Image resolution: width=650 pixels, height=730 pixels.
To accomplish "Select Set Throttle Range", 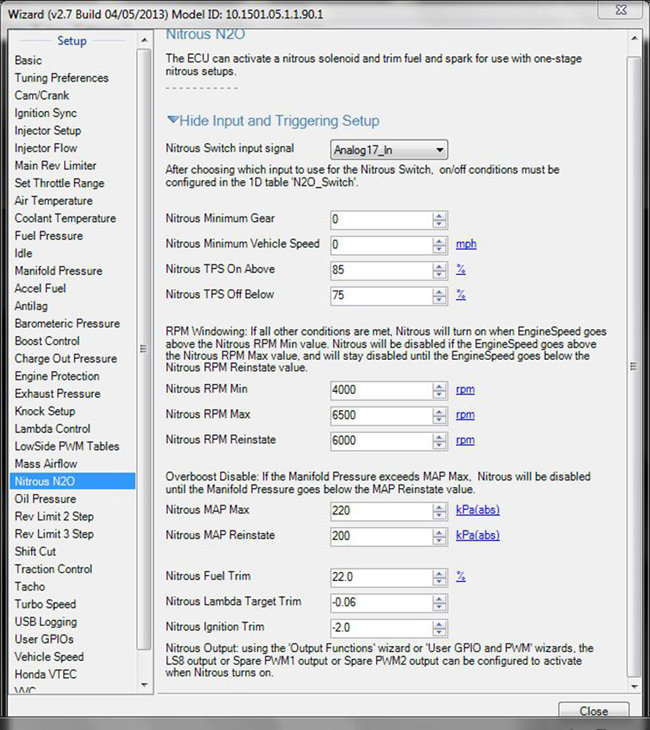I will click(x=59, y=183).
